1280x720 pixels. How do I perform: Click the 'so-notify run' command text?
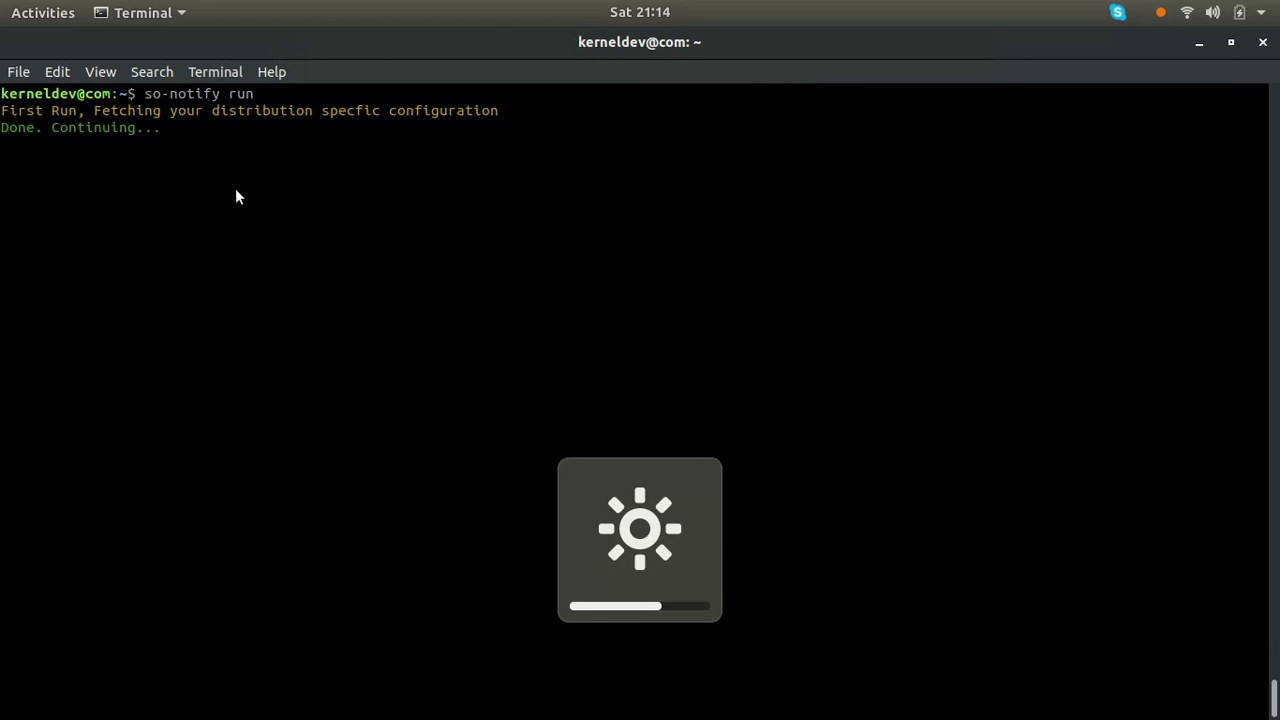coord(198,94)
